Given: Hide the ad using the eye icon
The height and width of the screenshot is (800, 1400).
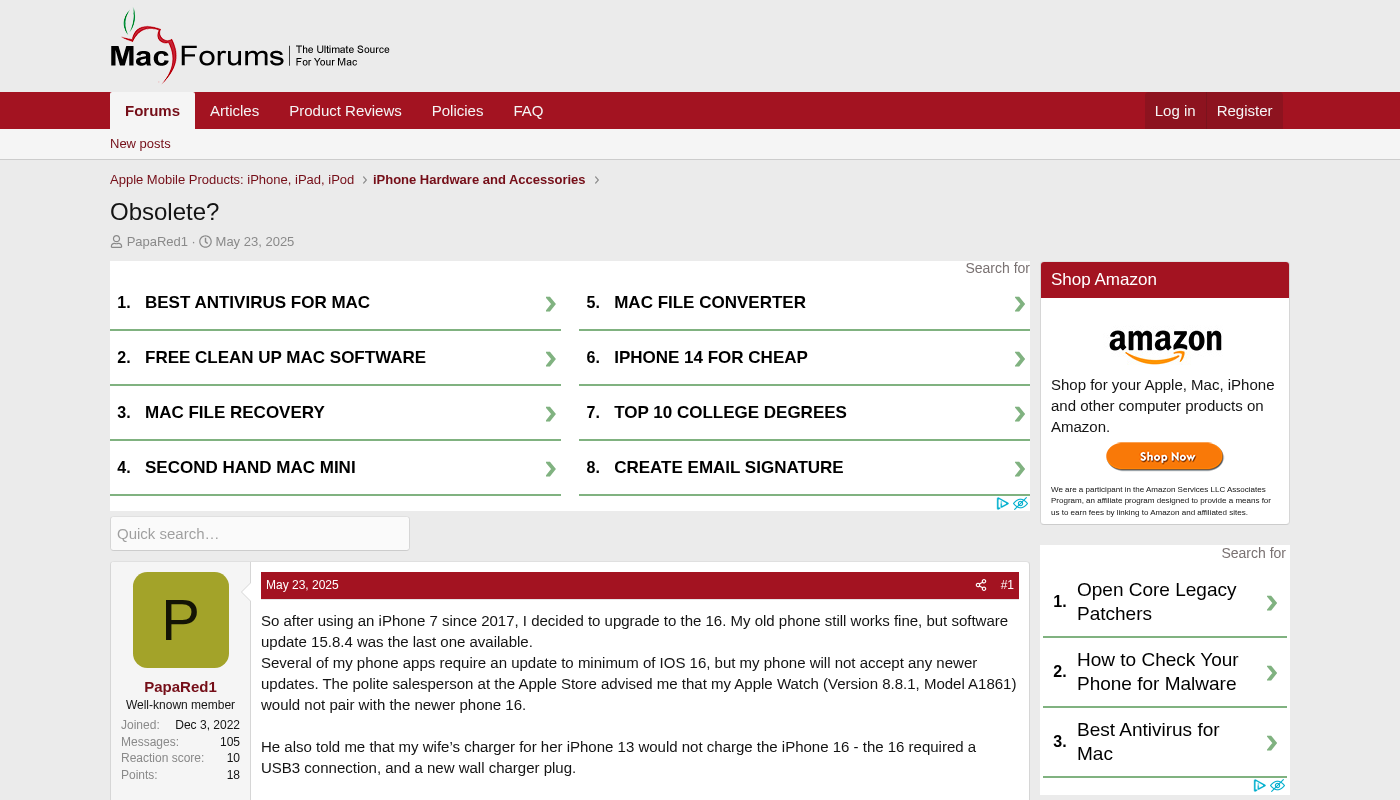Looking at the screenshot, I should (1020, 504).
